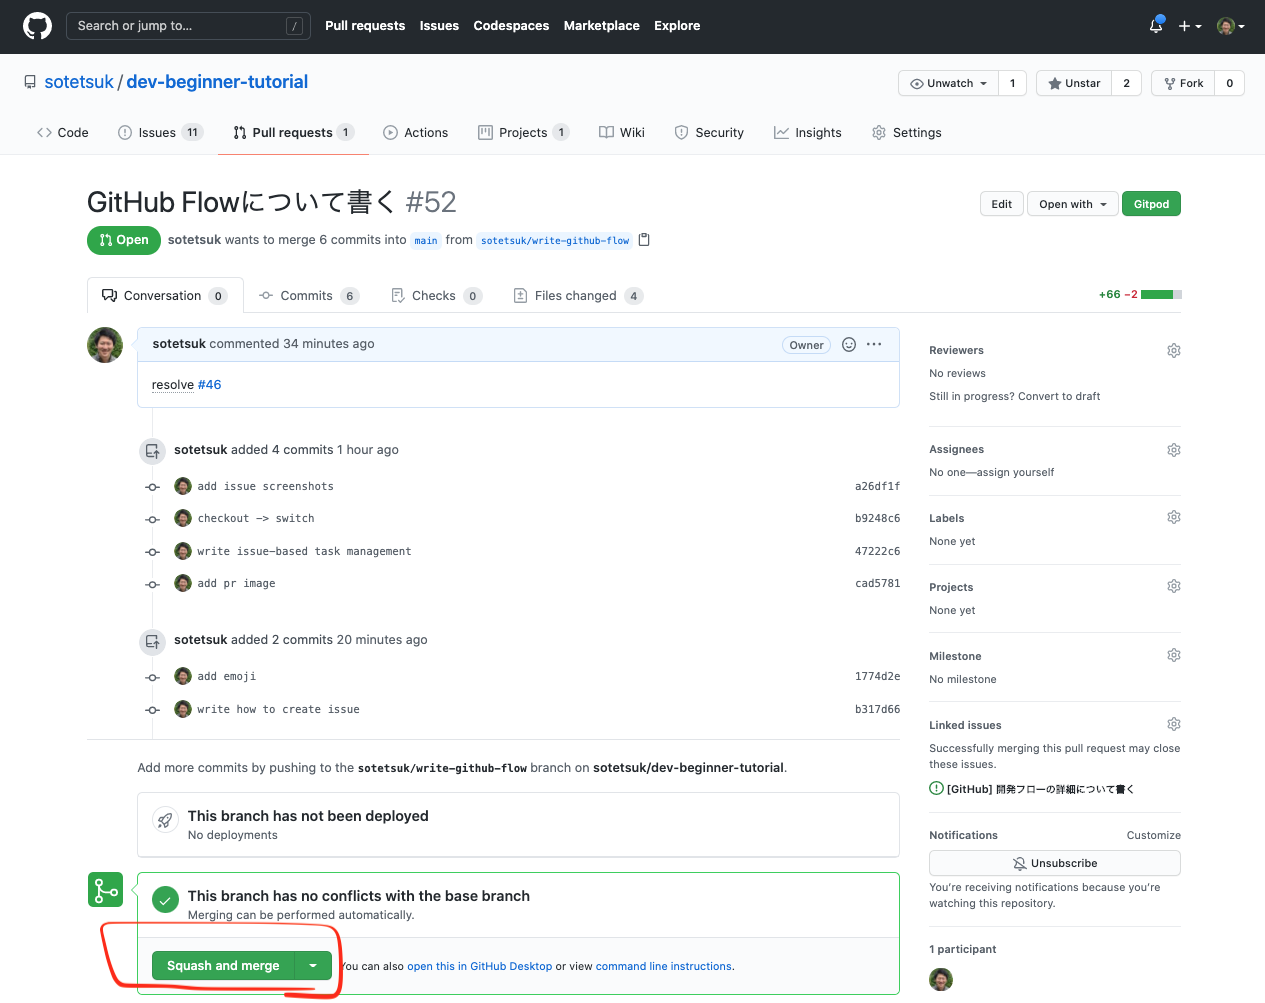This screenshot has height=1003, width=1265.
Task: Open the dev-beginner-tutorial repository link
Action: 217,82
